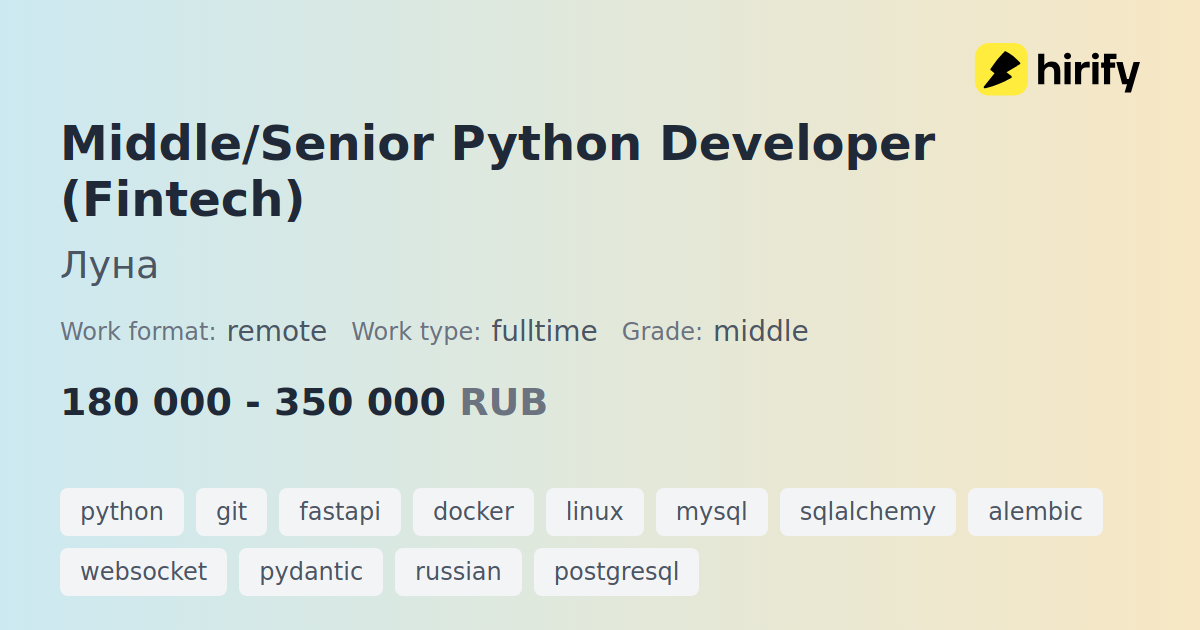The height and width of the screenshot is (630, 1200).
Task: Click the mysql skill tag
Action: point(712,512)
